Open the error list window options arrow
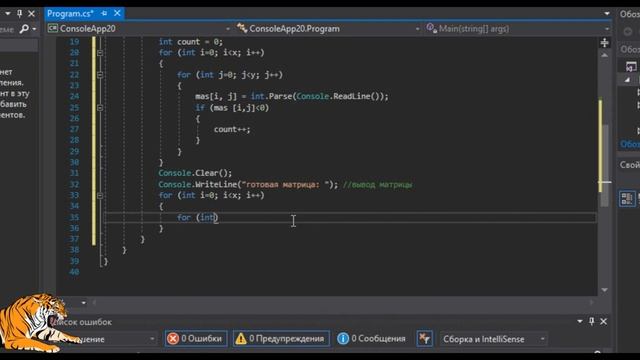 [x=580, y=322]
